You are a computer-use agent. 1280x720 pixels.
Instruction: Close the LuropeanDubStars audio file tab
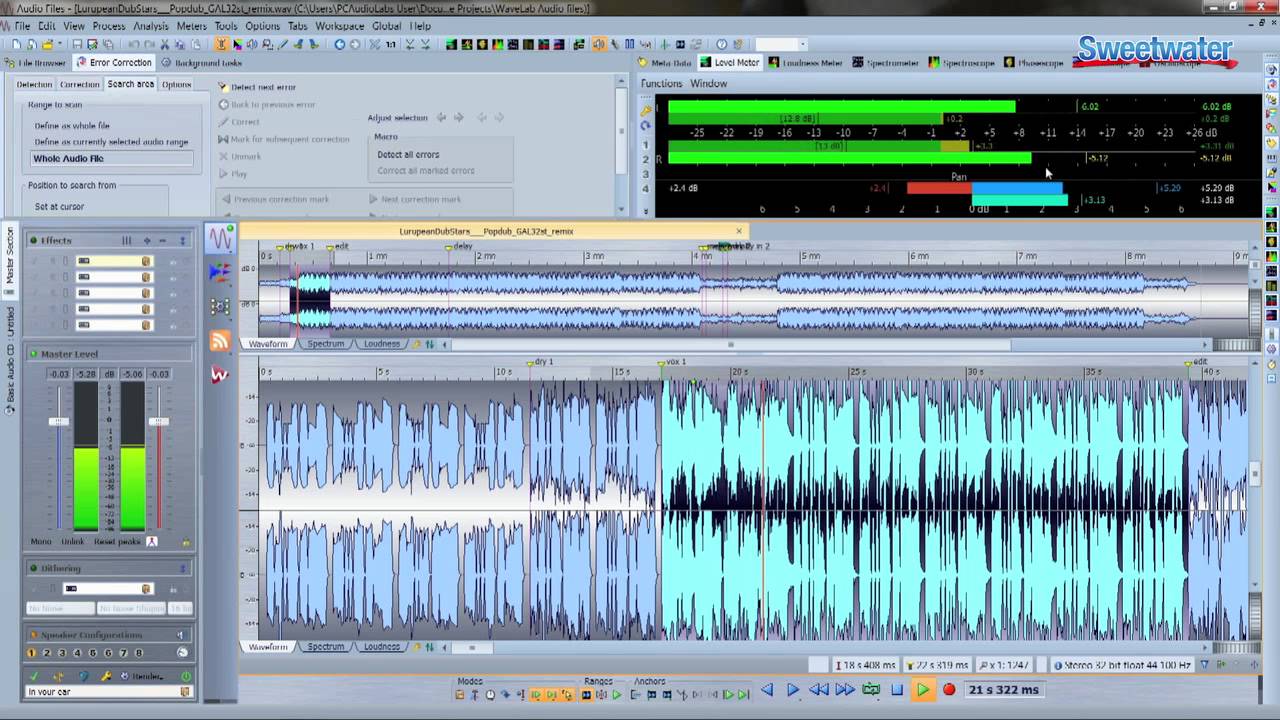pos(739,231)
